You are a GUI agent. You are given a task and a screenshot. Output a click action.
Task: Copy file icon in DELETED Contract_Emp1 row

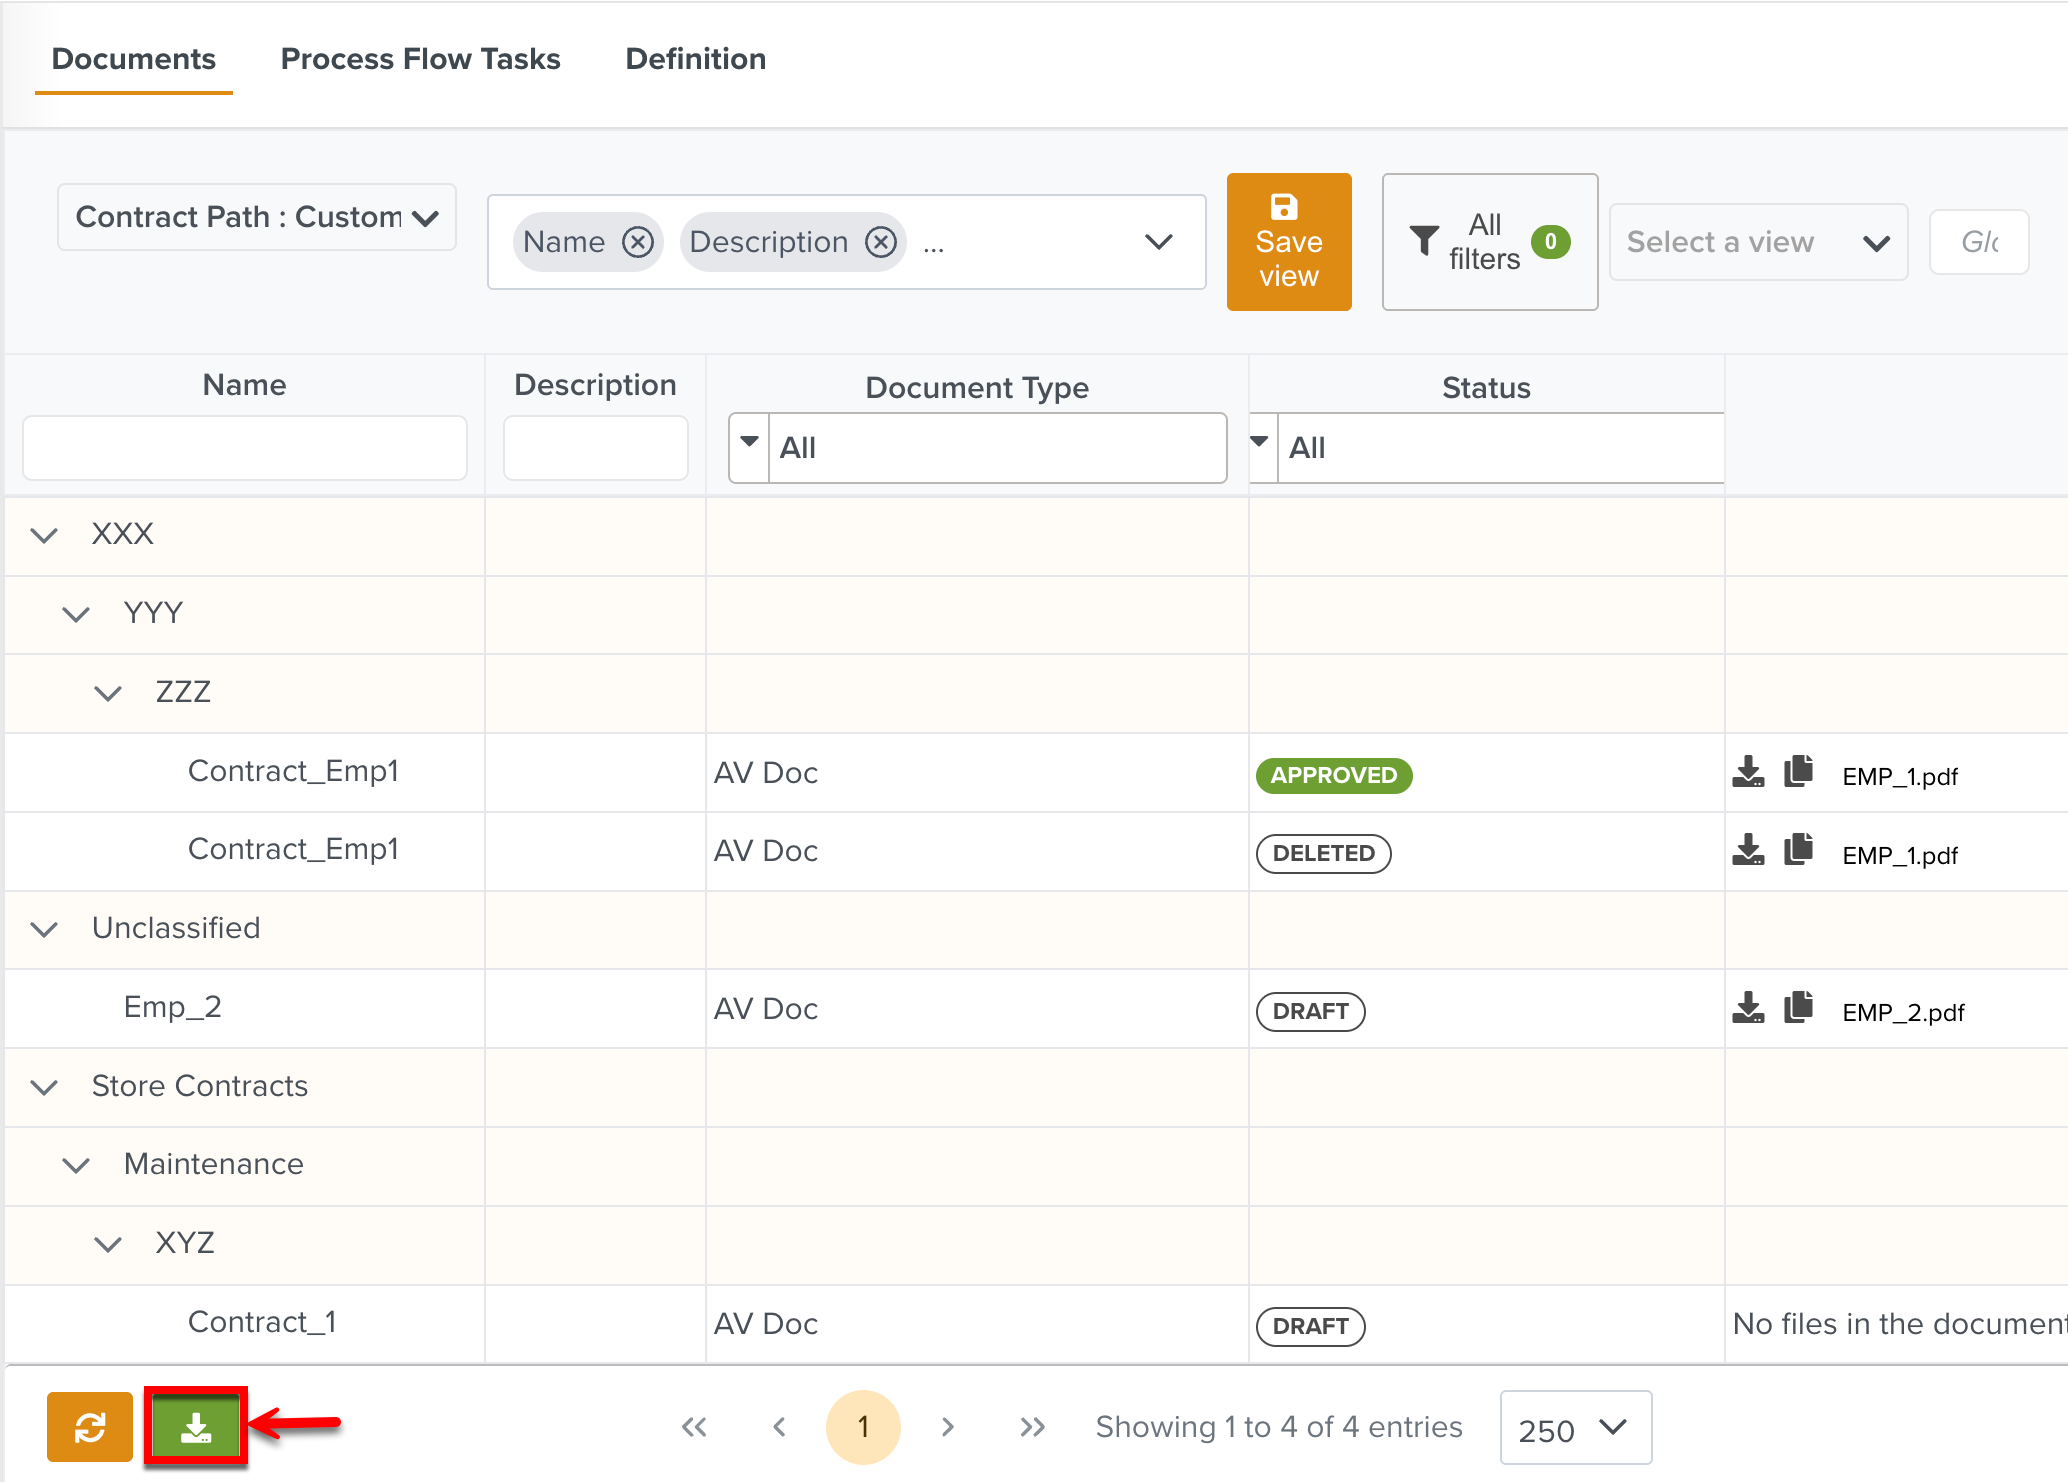pyautogui.click(x=1798, y=851)
